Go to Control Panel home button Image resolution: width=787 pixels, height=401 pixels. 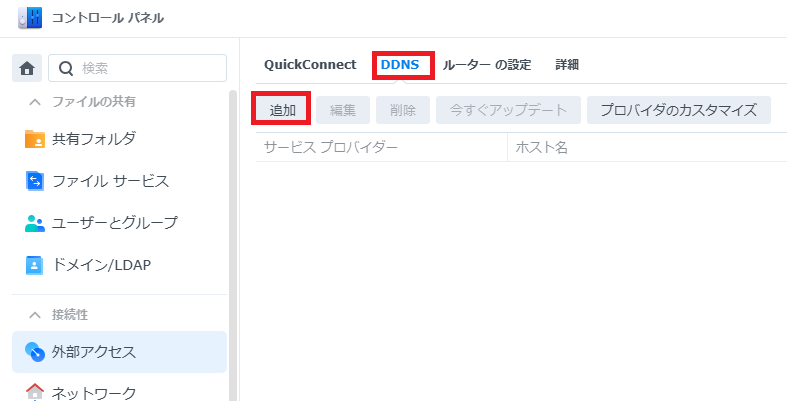click(27, 68)
